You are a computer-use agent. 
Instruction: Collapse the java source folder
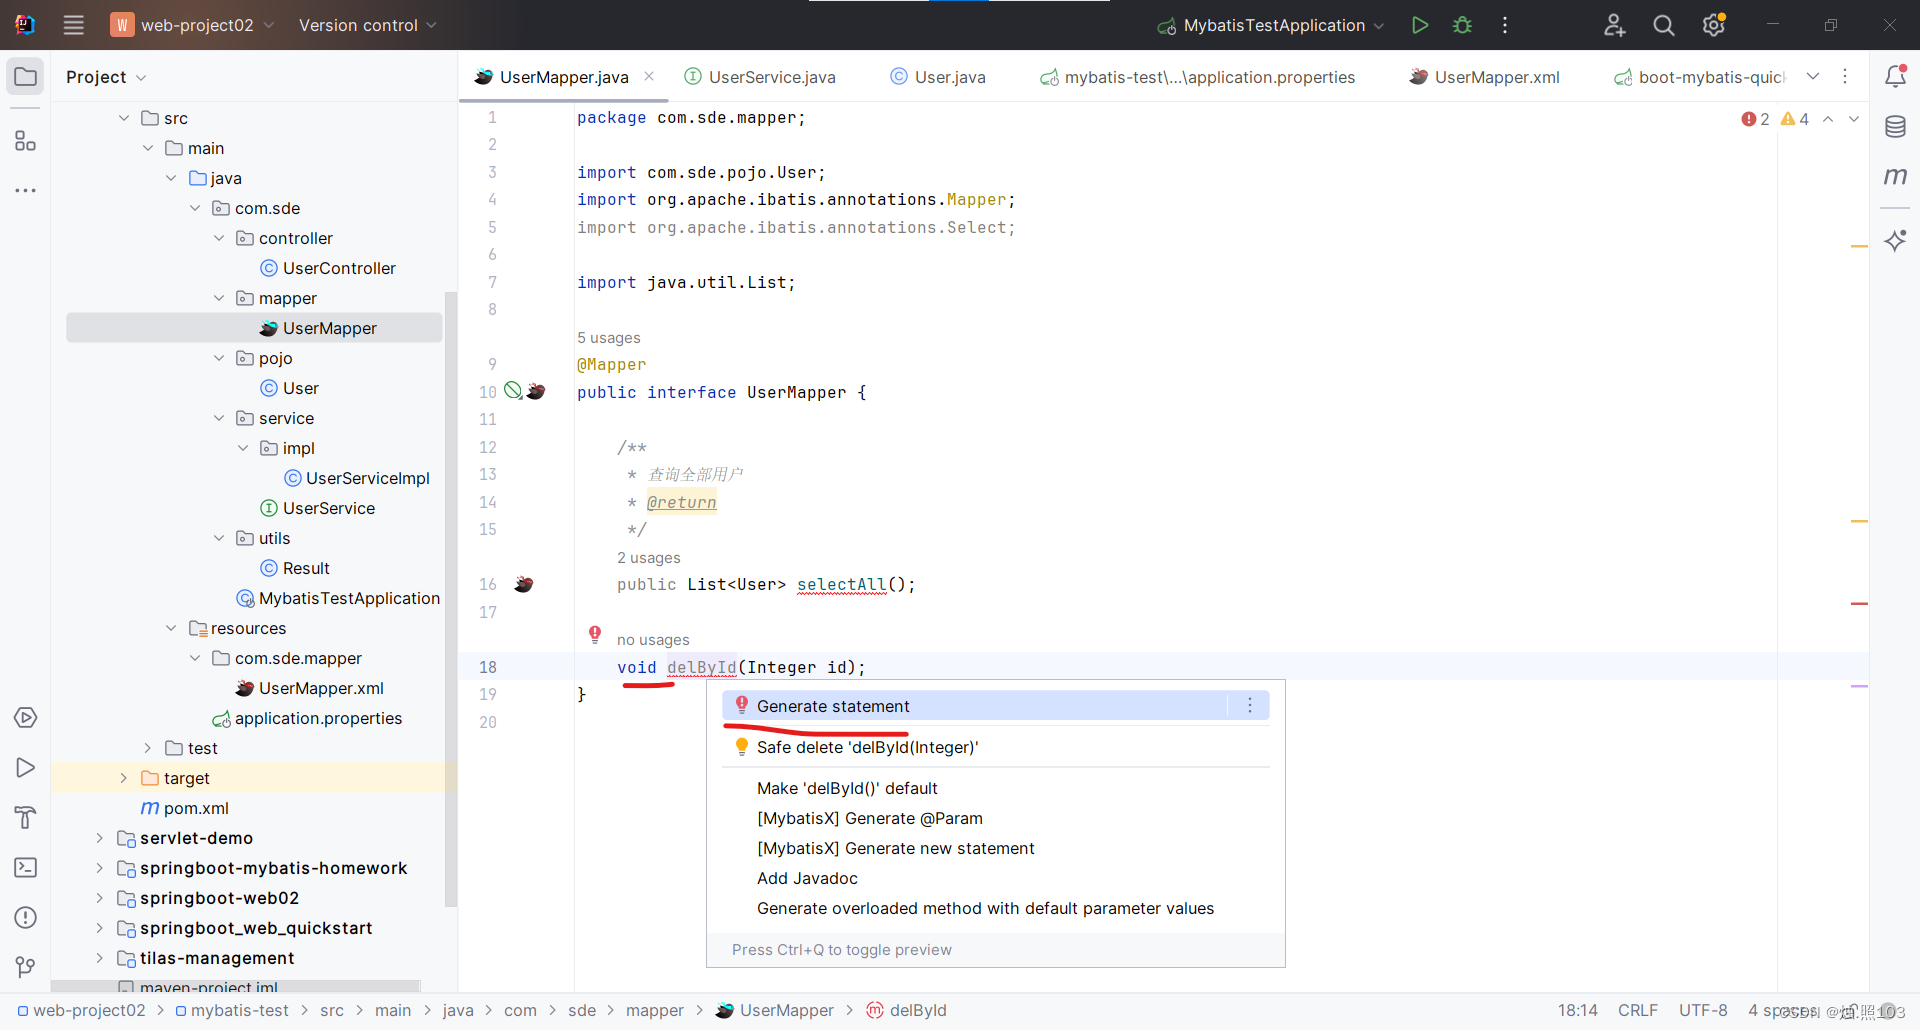tap(171, 178)
